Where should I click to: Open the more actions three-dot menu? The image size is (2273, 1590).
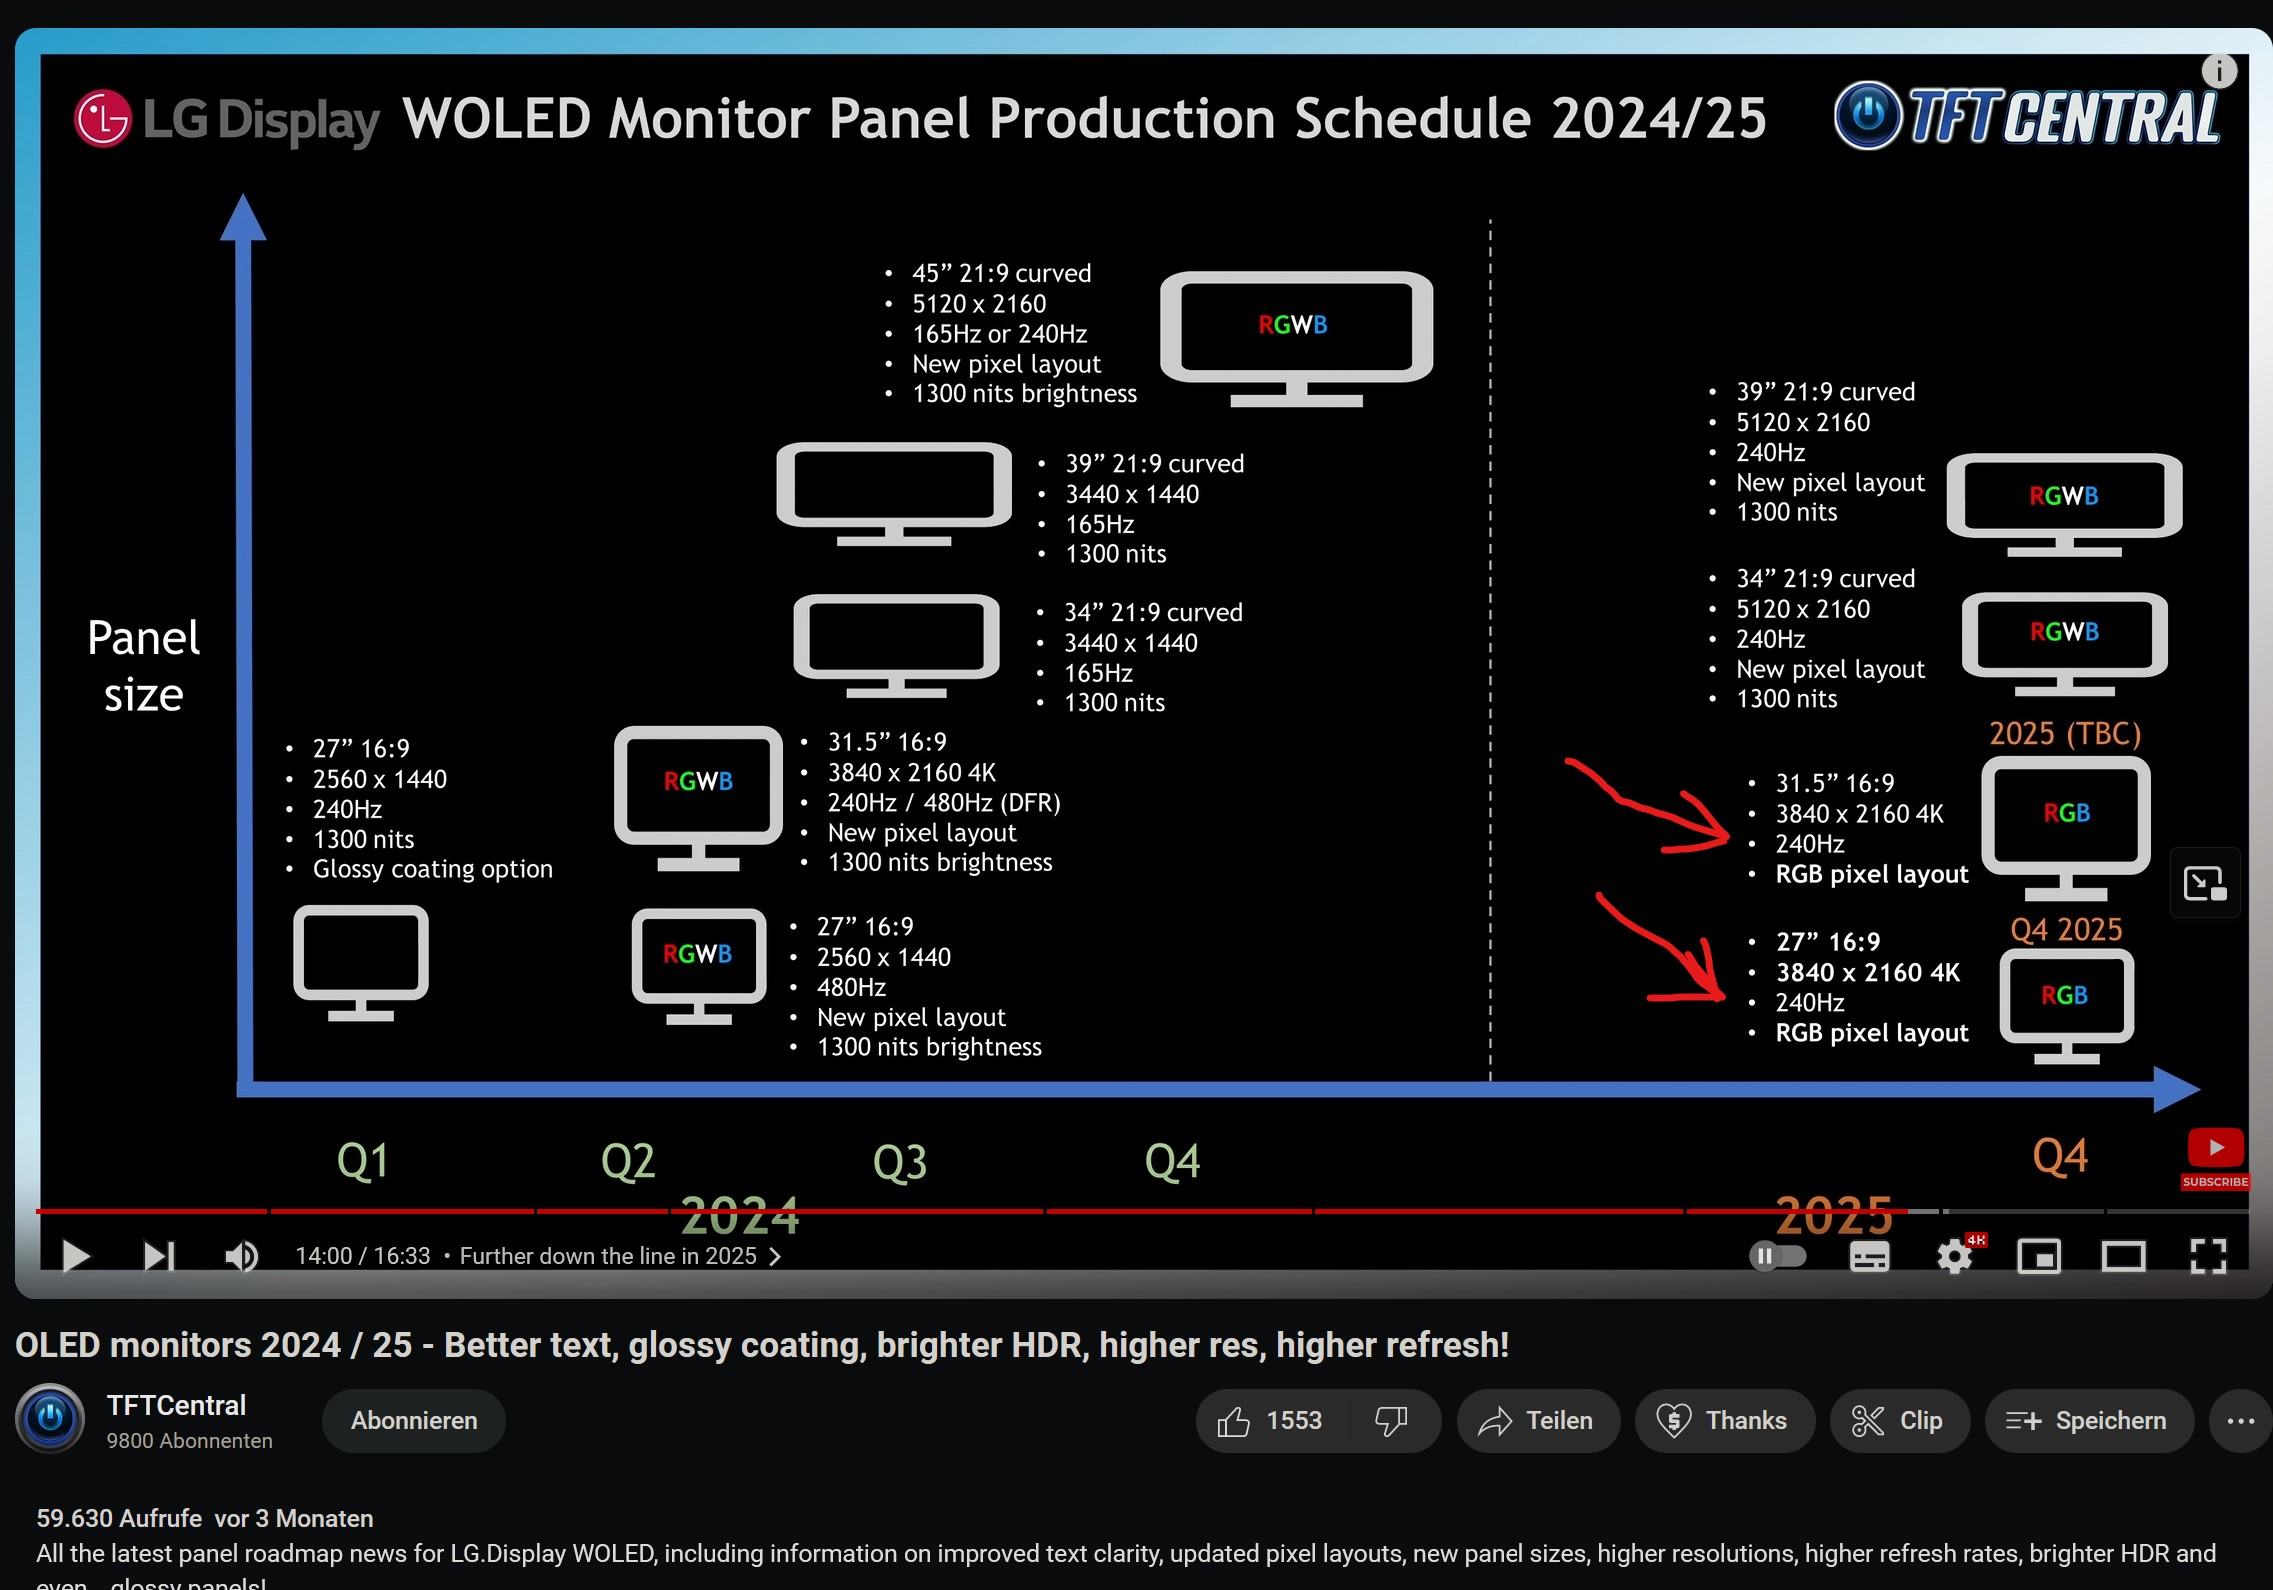click(2241, 1421)
